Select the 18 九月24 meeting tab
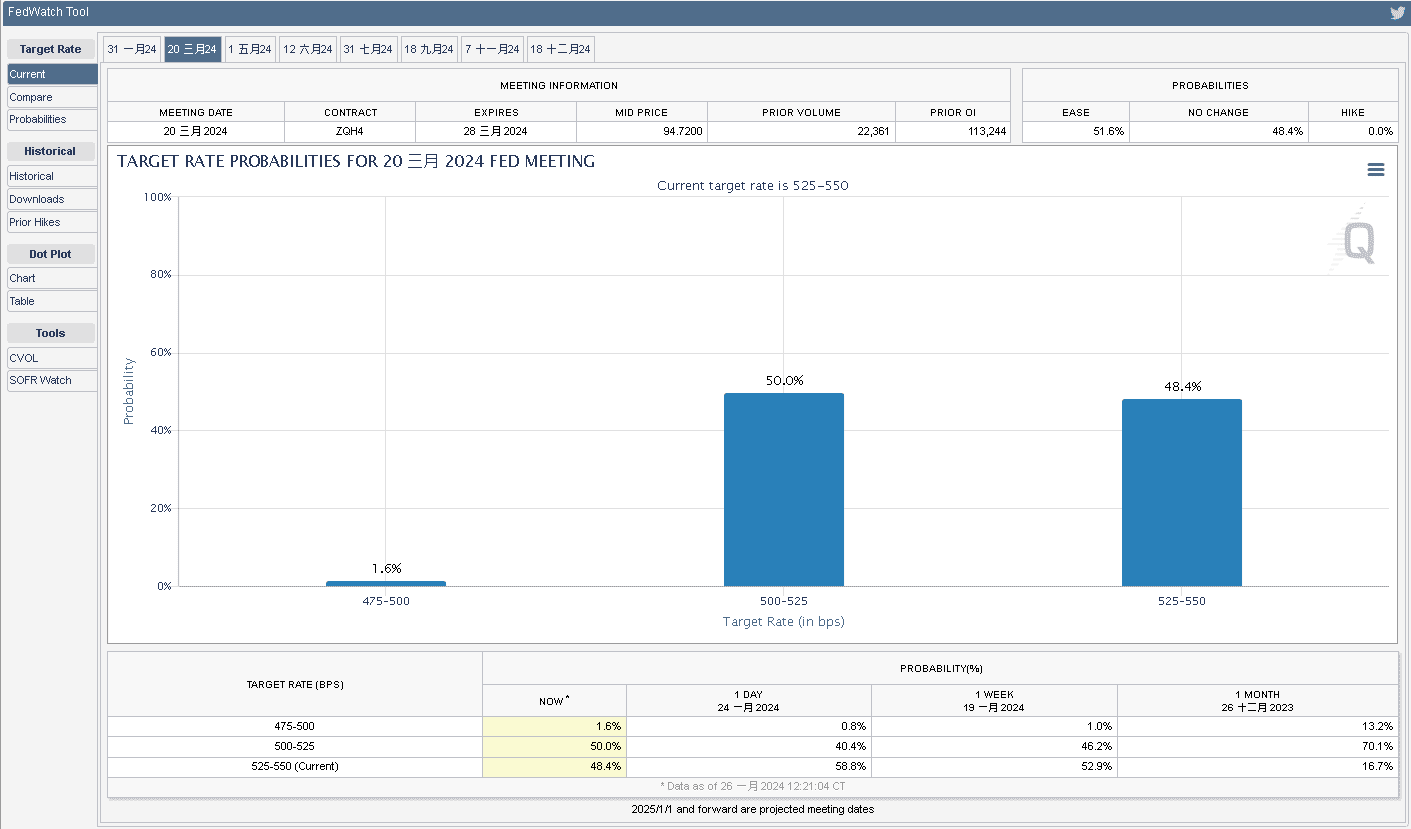 [429, 49]
